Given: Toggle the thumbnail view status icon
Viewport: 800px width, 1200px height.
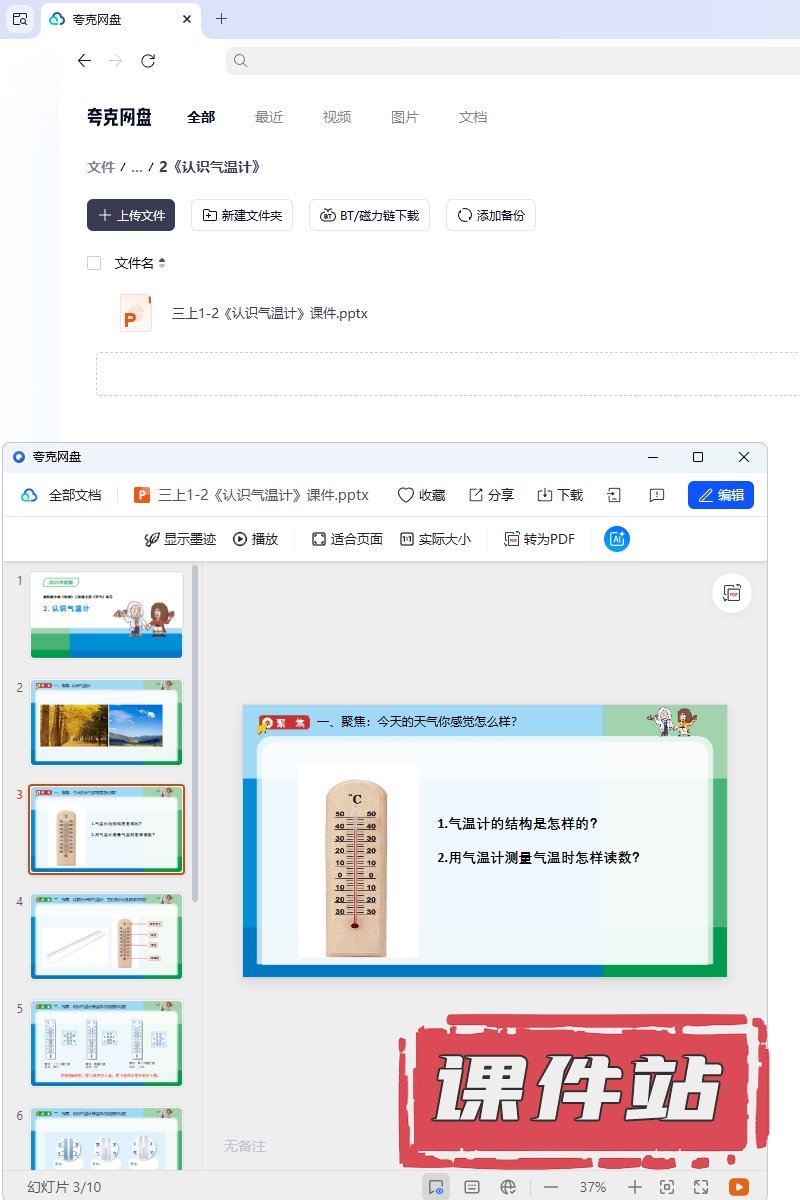Looking at the screenshot, I should 436,1187.
